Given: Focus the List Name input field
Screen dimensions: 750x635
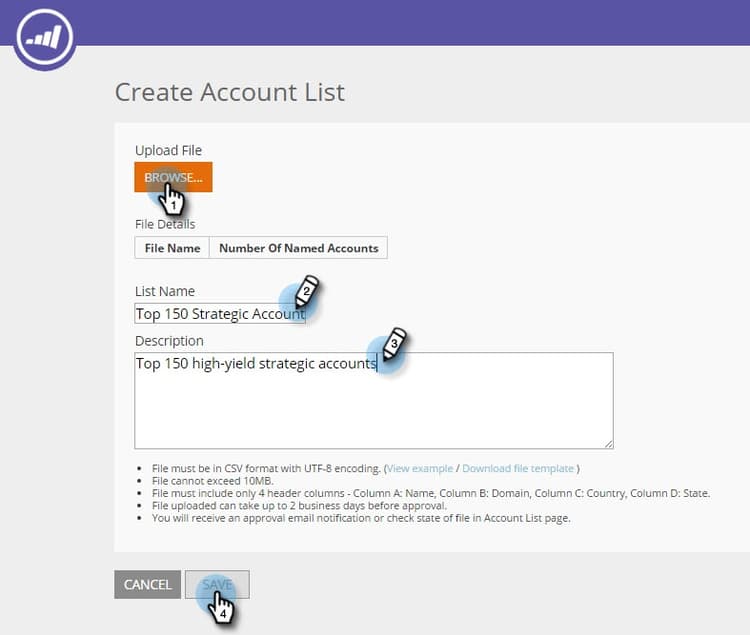Looking at the screenshot, I should click(x=220, y=314).
